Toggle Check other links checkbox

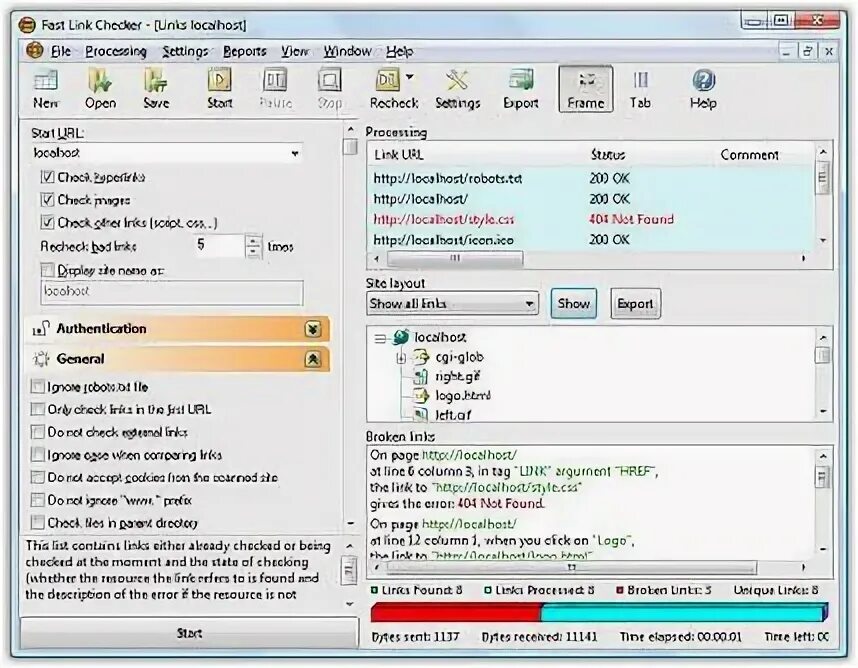tap(48, 222)
